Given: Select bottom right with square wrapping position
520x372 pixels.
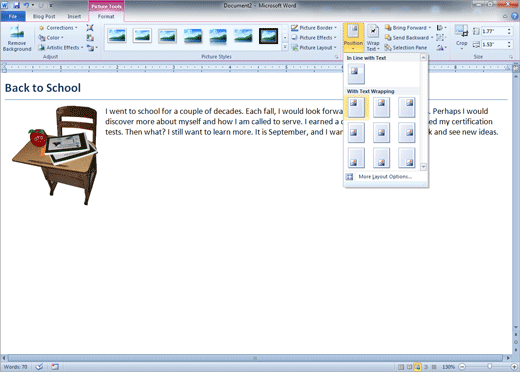Looking at the screenshot, I should tap(407, 158).
